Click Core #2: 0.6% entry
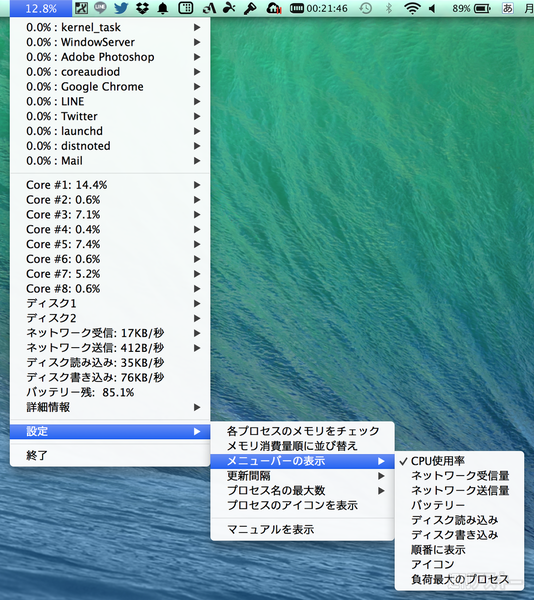 coord(110,200)
